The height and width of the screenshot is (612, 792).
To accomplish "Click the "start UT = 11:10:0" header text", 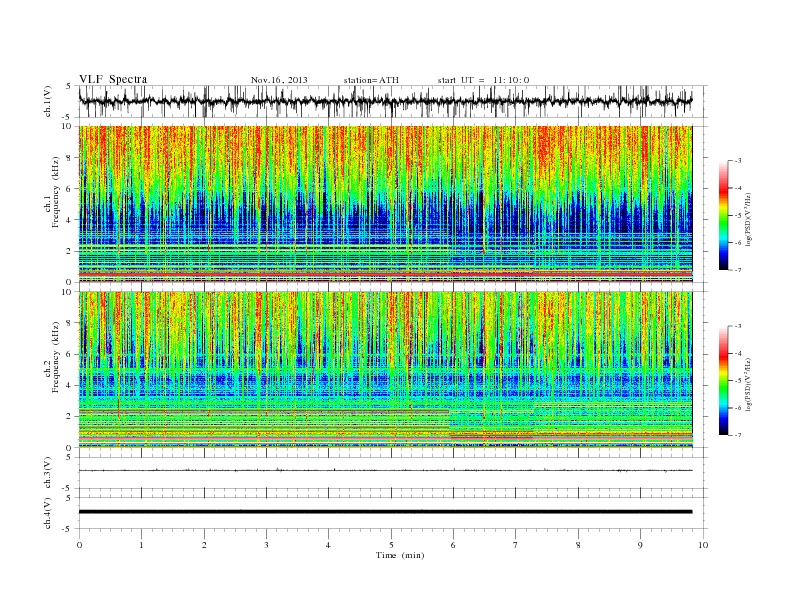I will [x=483, y=80].
